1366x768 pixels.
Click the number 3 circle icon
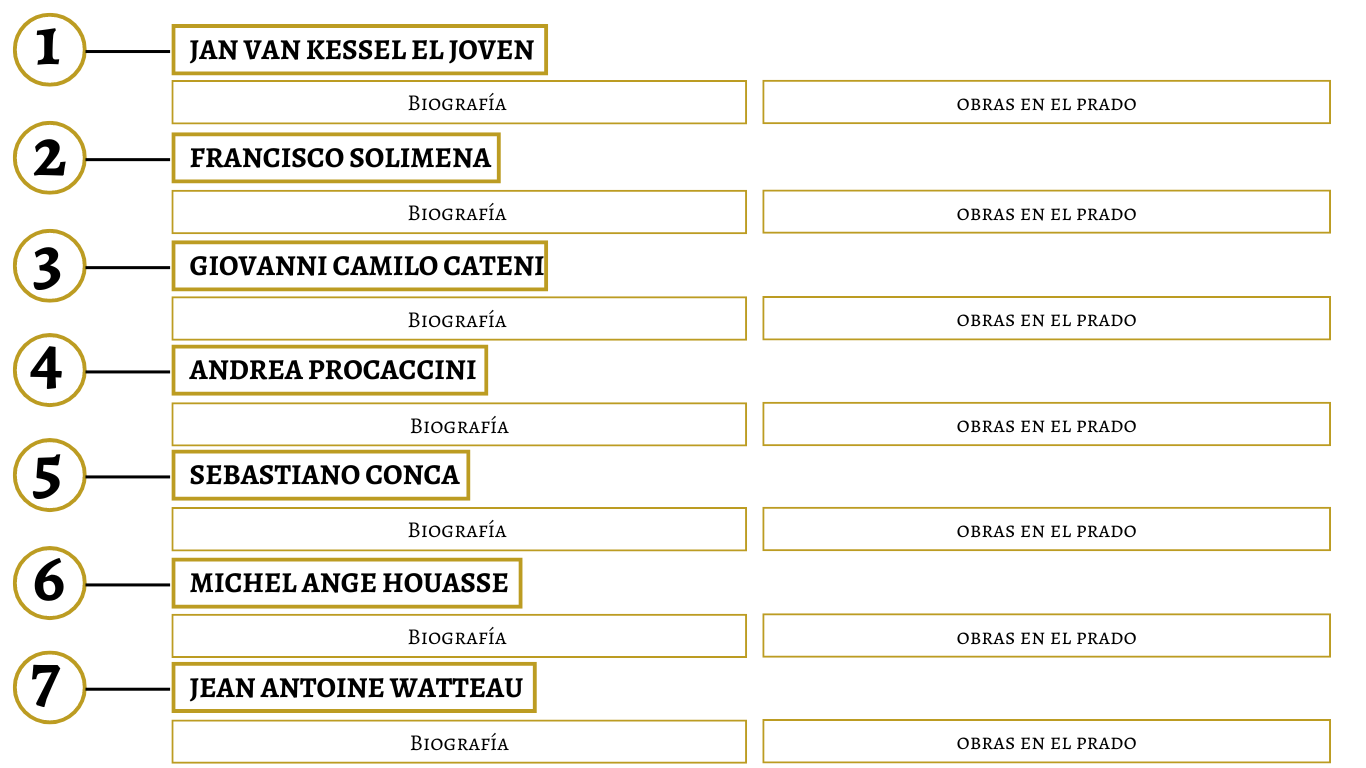[49, 266]
